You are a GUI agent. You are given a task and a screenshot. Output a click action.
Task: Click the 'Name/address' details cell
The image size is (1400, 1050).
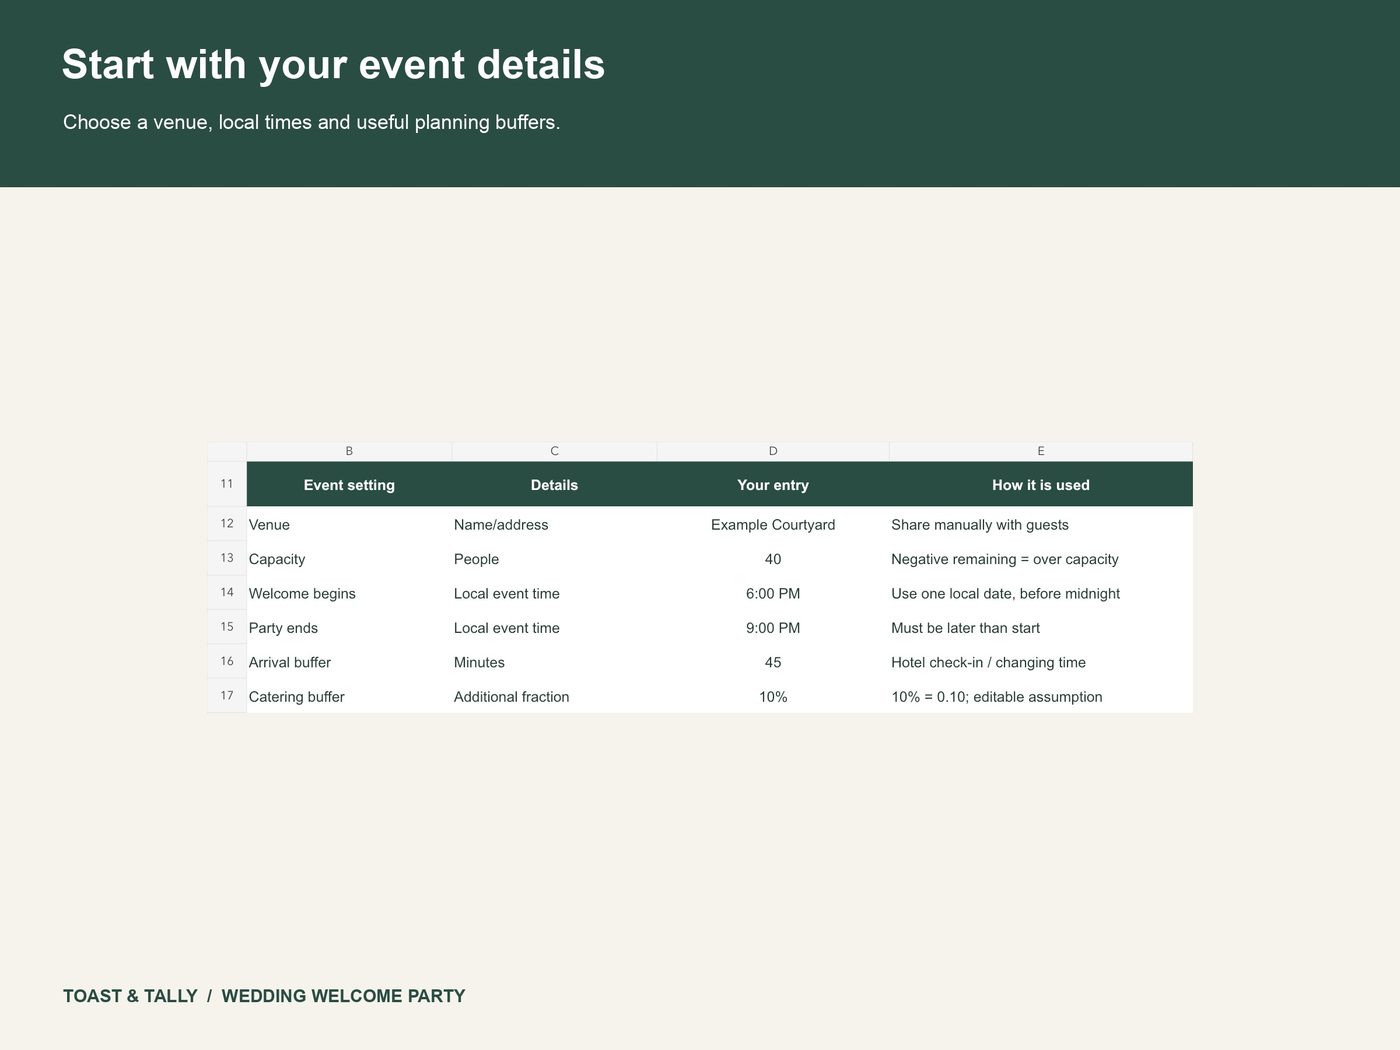coord(554,525)
